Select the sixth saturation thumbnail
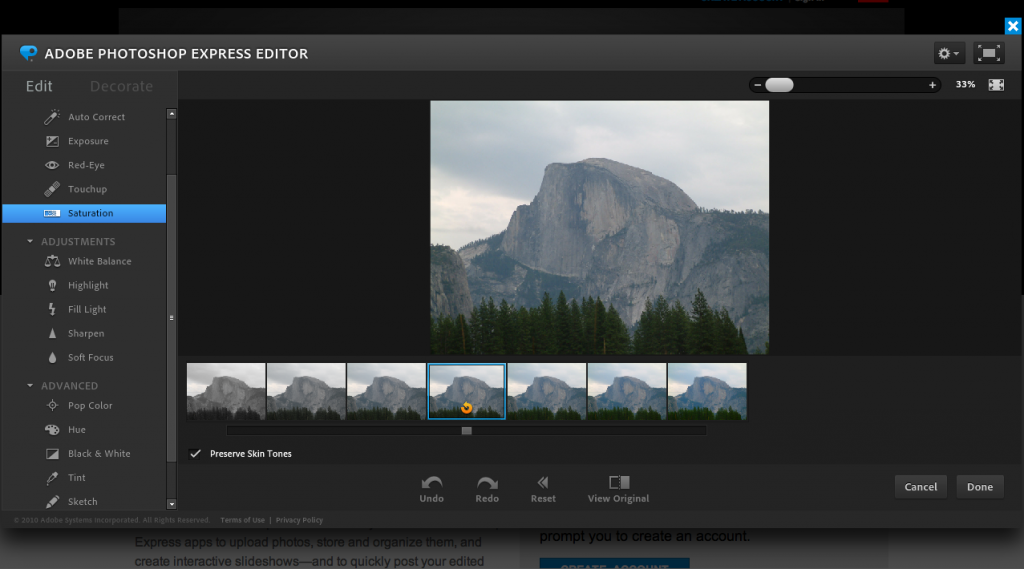This screenshot has height=569, width=1024. coord(627,391)
